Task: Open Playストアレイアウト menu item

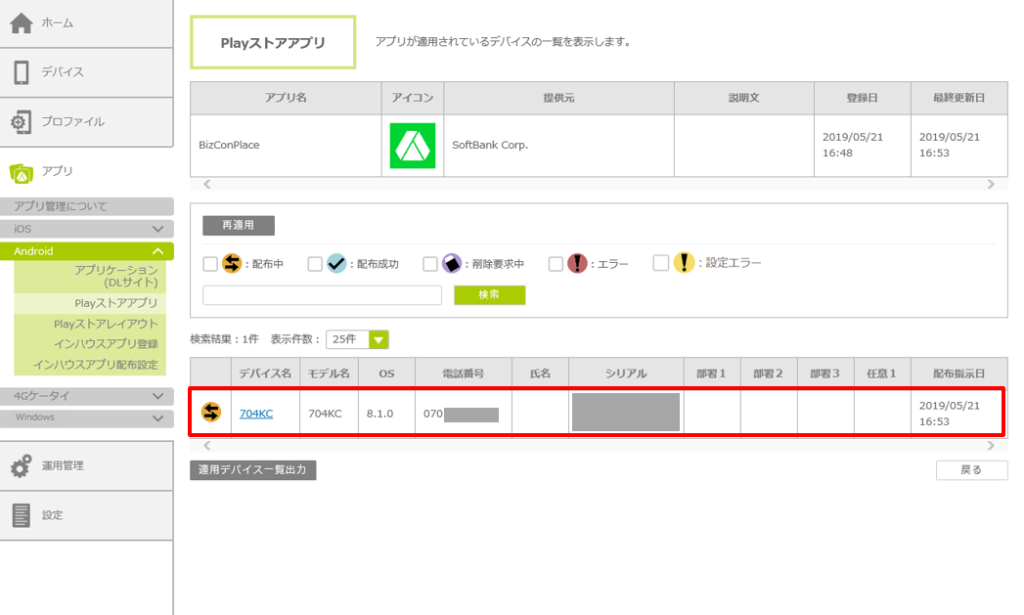Action: tap(106, 324)
